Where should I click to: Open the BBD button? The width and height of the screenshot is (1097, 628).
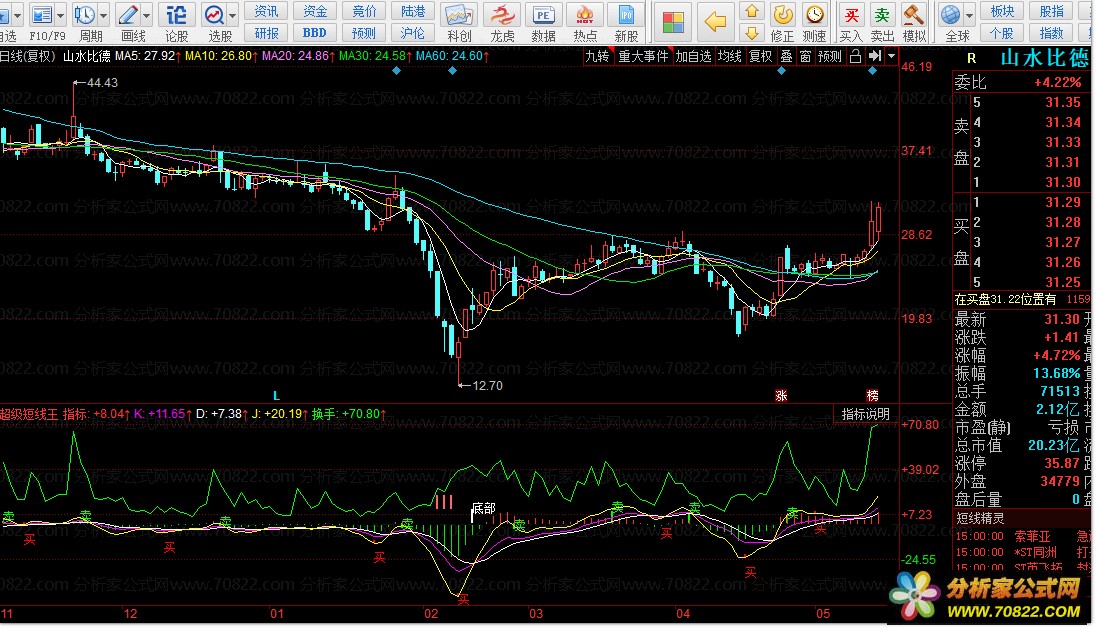315,33
